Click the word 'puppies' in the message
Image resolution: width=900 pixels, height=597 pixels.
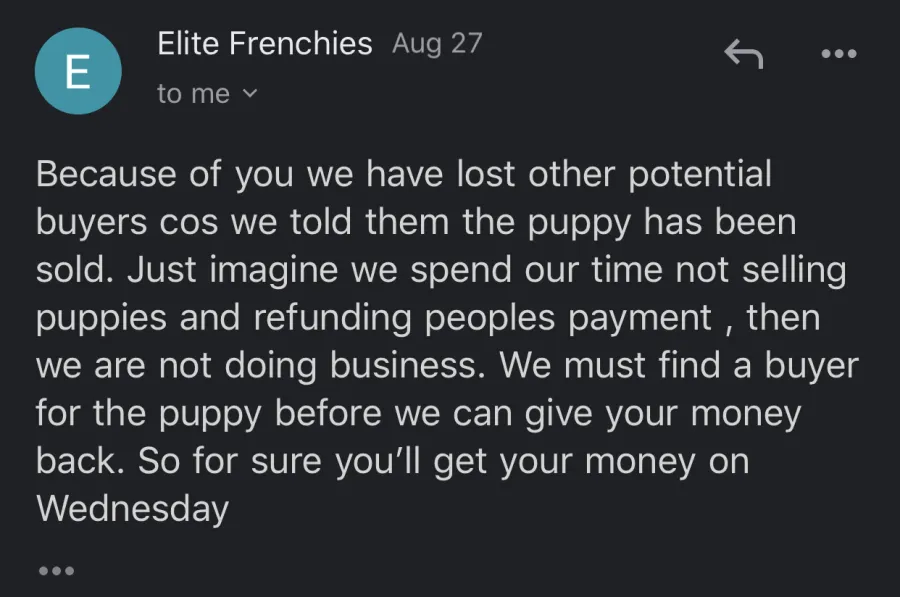coord(101,317)
